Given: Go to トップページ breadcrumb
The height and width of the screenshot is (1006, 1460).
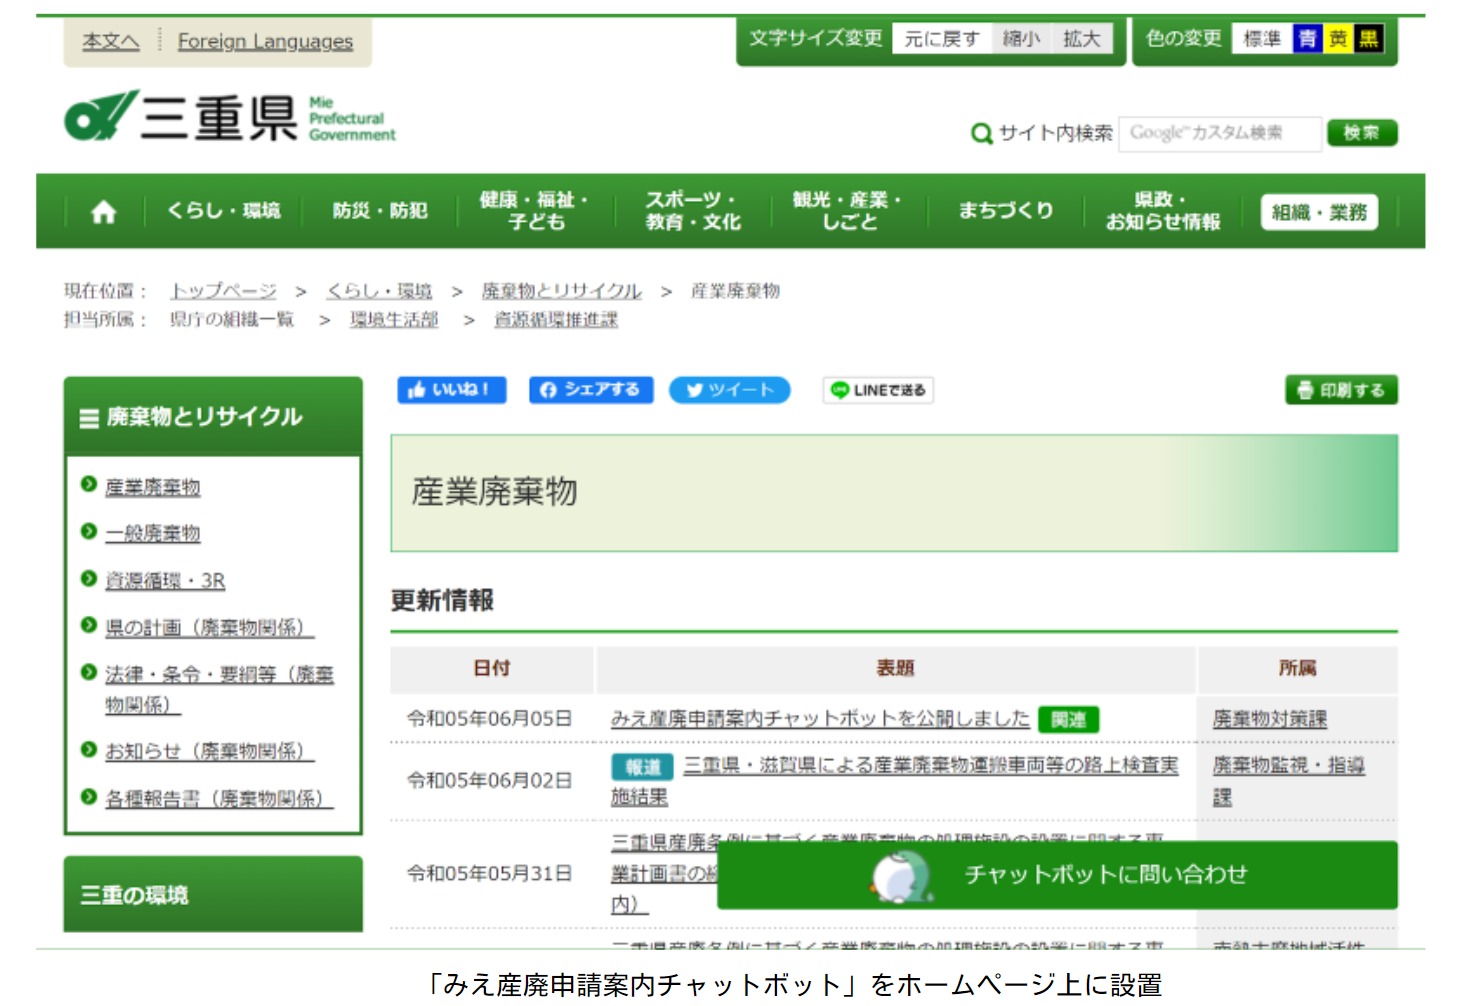Looking at the screenshot, I should click(x=223, y=291).
